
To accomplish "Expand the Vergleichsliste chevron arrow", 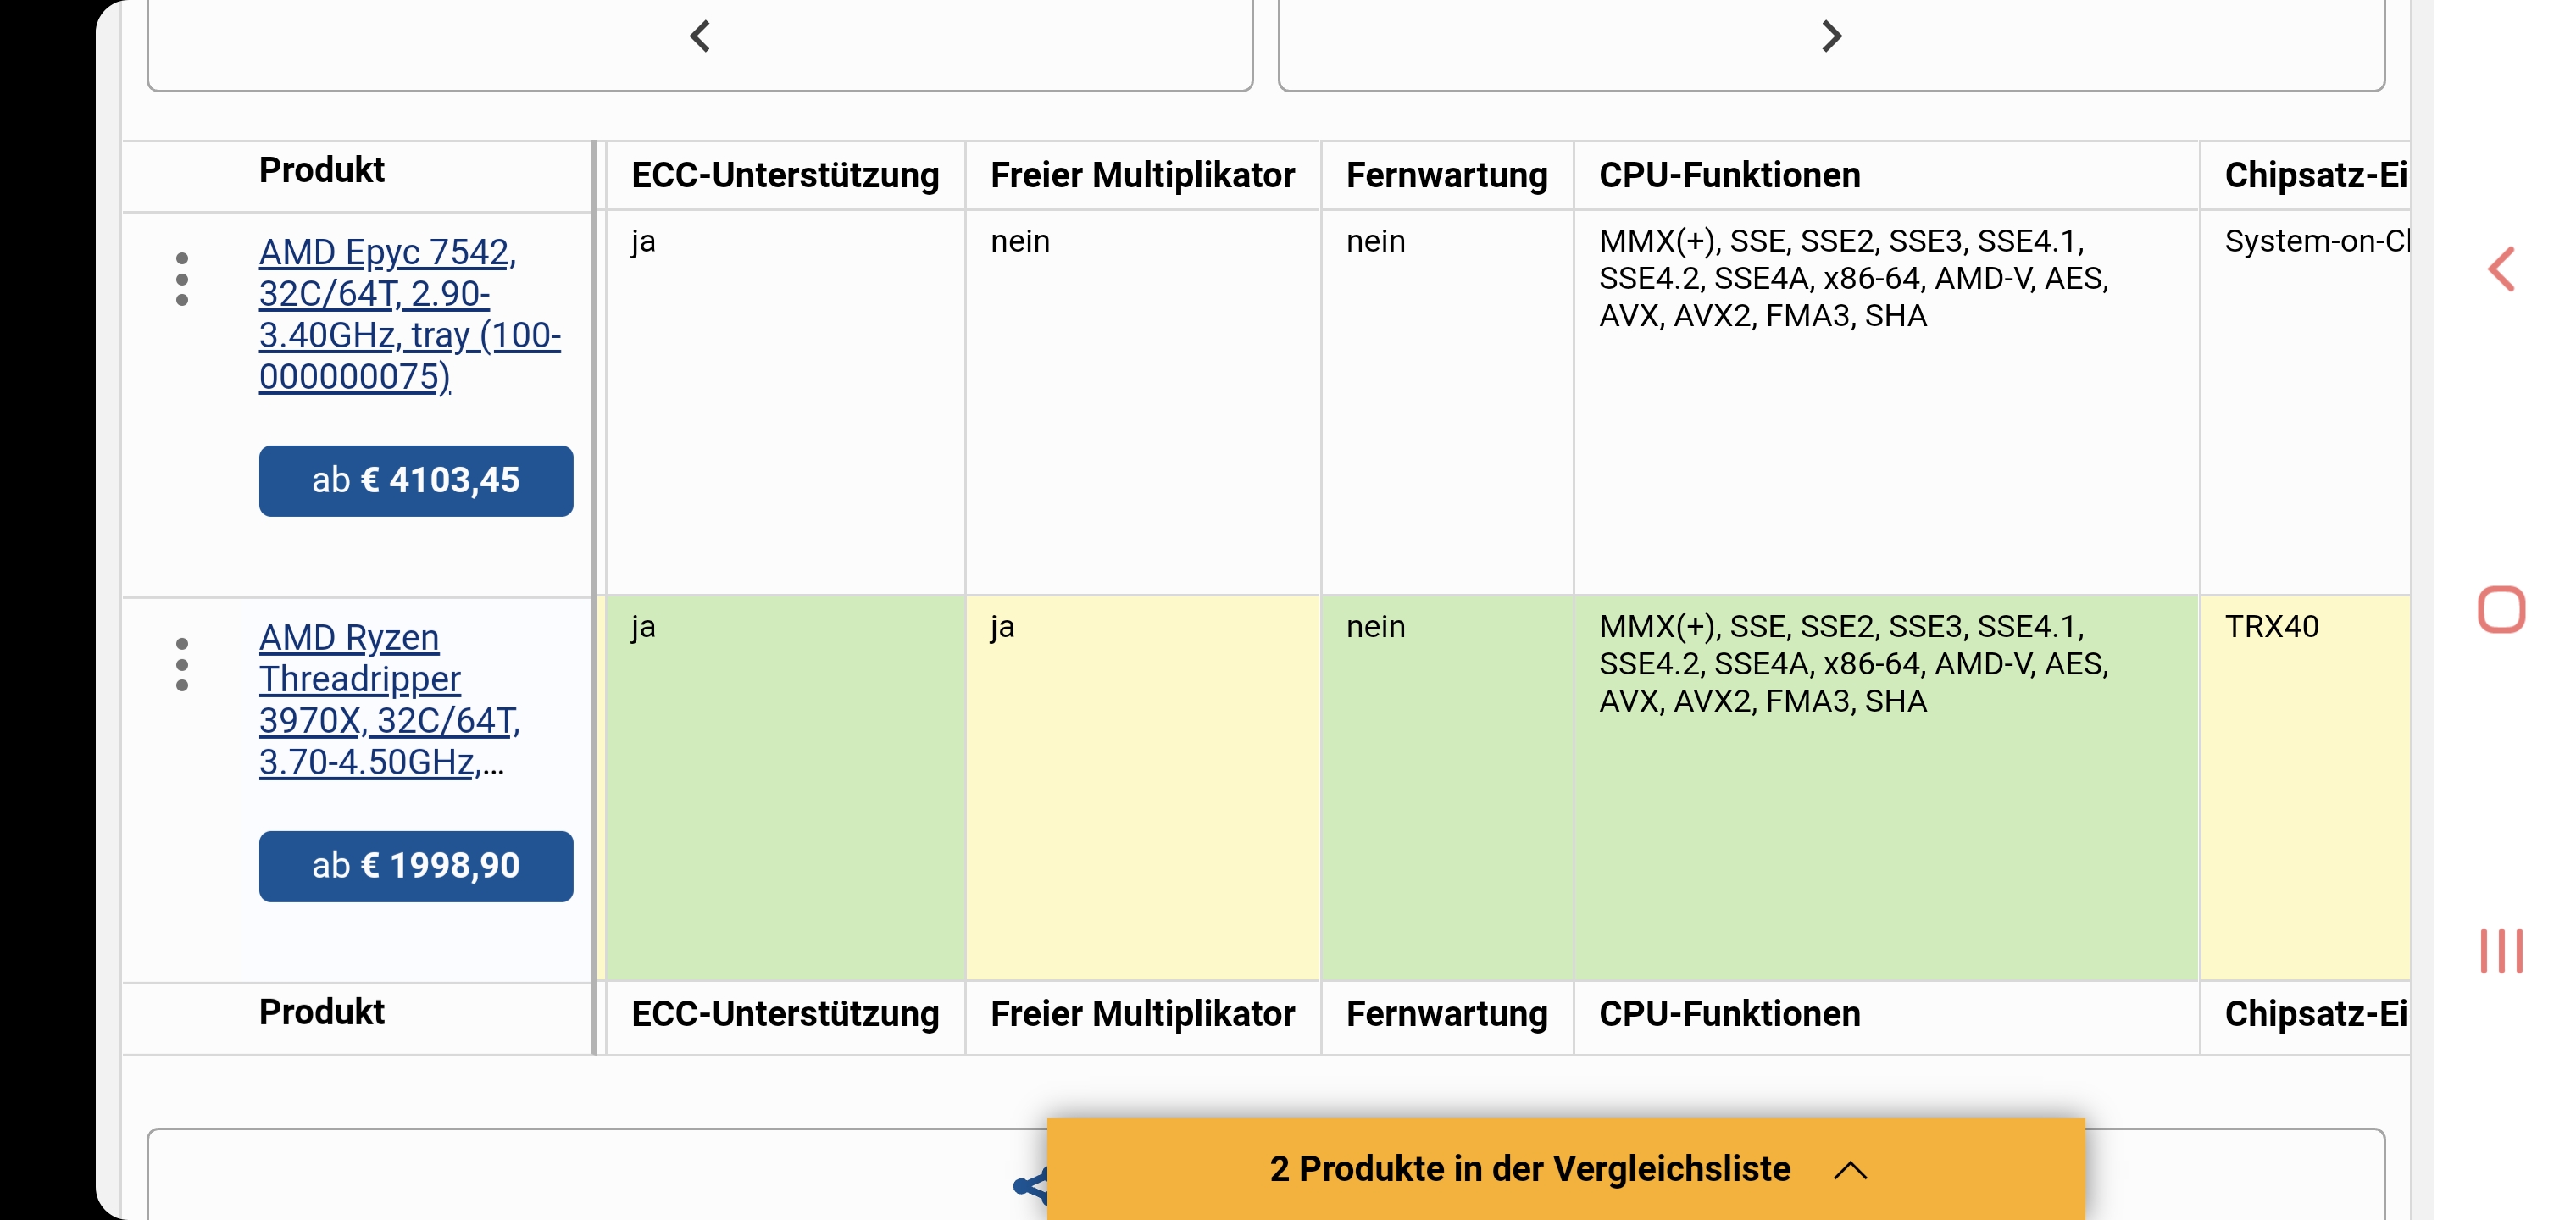I will point(1850,1170).
